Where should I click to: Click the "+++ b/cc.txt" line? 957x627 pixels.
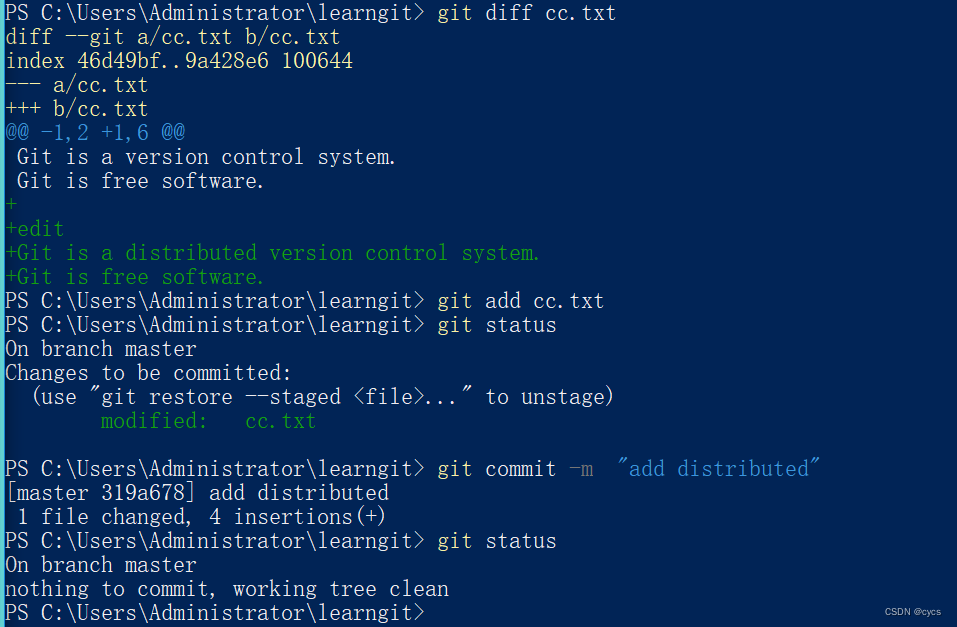76,109
